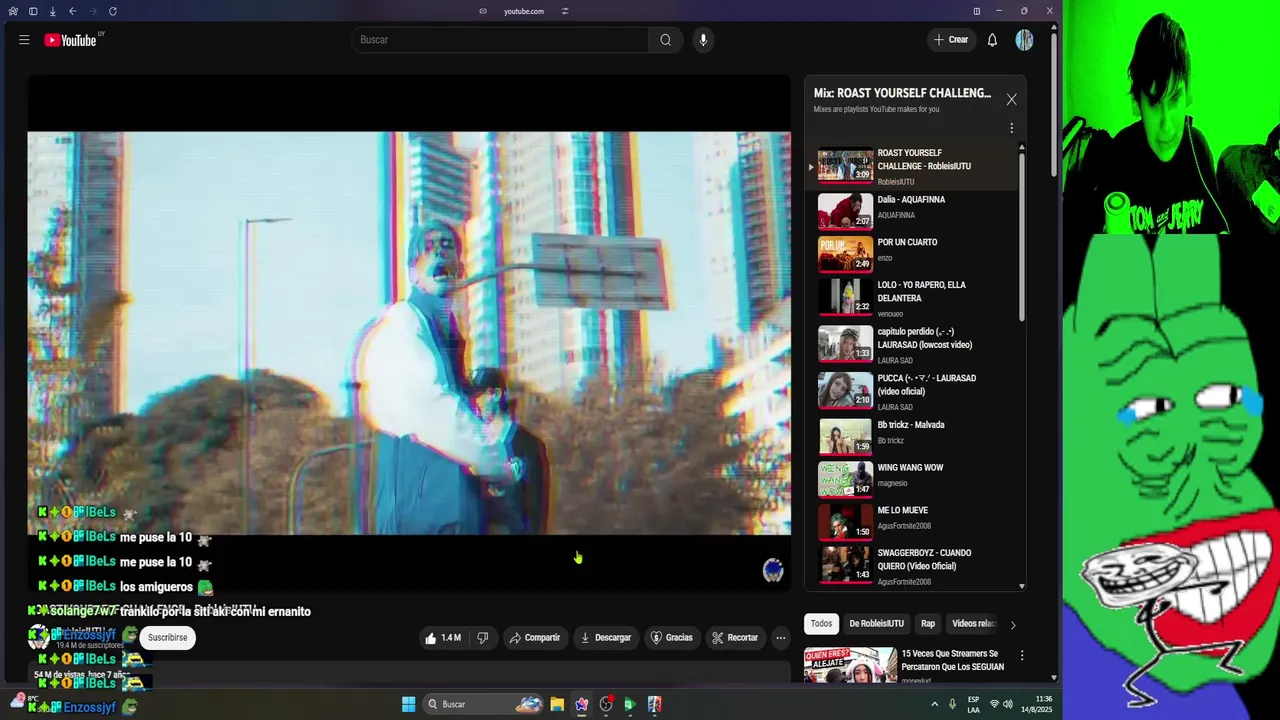1280x720 pixels.
Task: Click the ESP LAA language indicator
Action: click(x=973, y=704)
